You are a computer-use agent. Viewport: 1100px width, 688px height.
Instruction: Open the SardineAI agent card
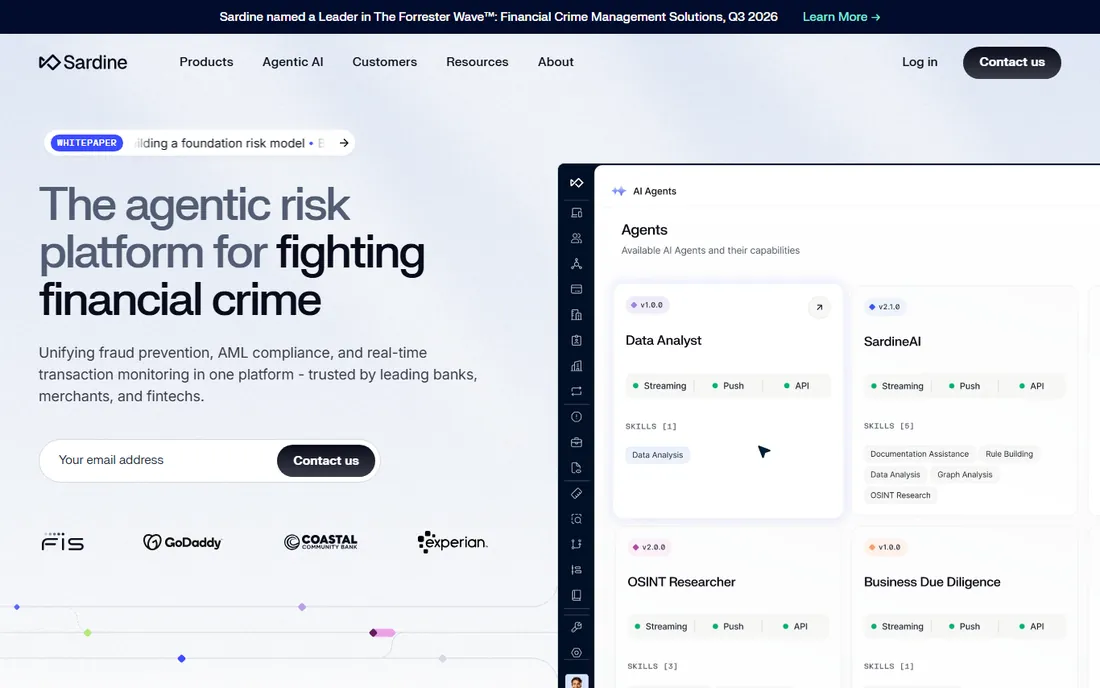(x=965, y=402)
